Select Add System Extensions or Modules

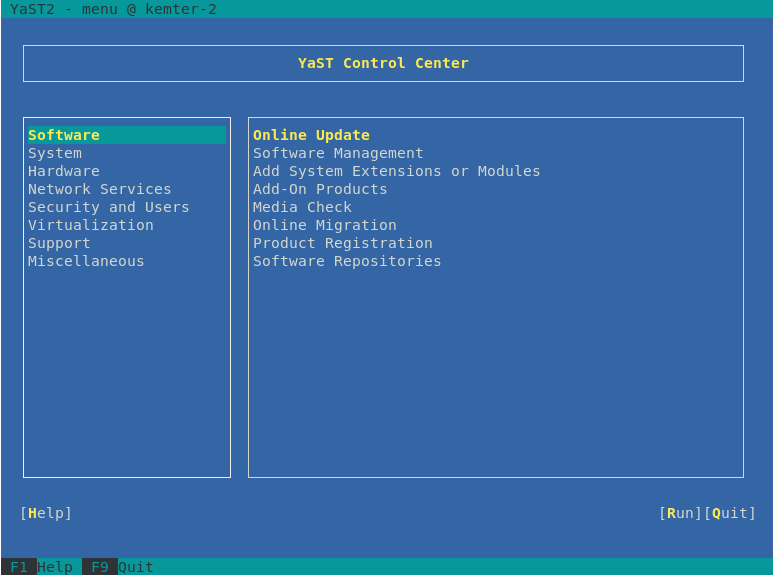point(396,171)
